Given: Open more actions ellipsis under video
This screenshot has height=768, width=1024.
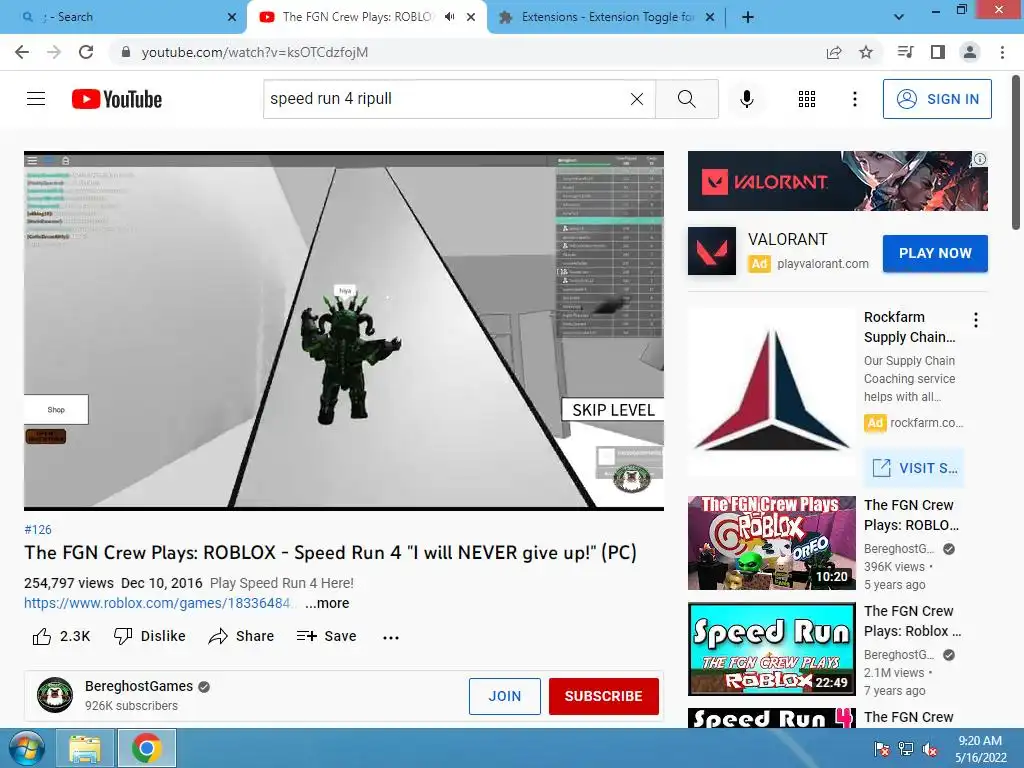Looking at the screenshot, I should (x=391, y=637).
